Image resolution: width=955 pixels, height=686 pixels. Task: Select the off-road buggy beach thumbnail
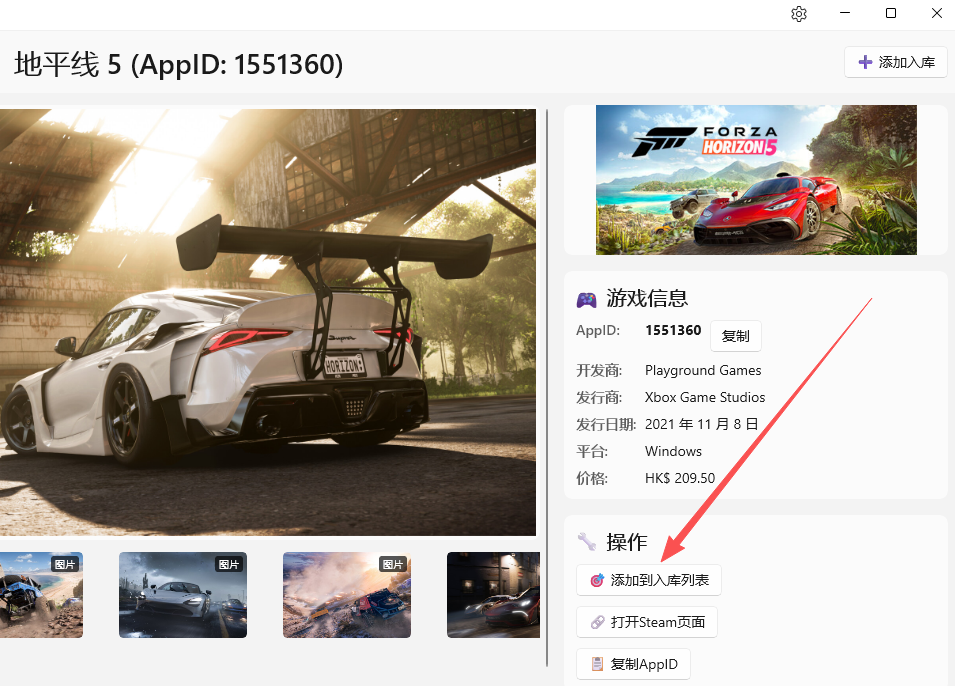click(41, 595)
